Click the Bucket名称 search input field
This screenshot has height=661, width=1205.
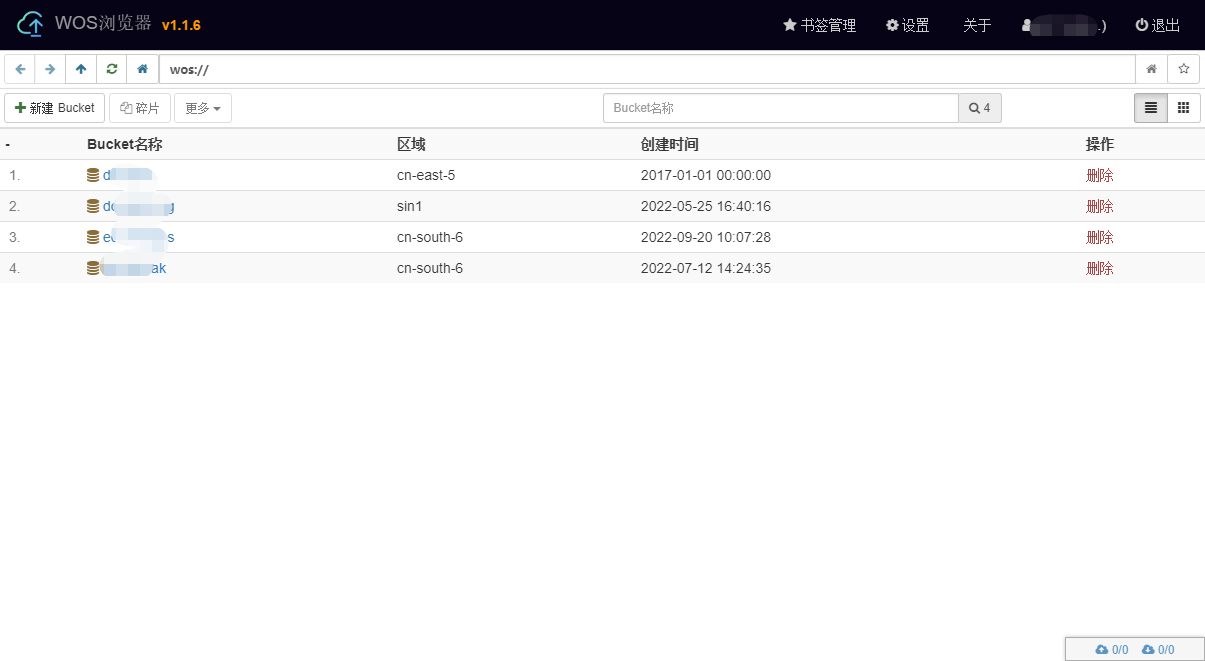point(780,107)
